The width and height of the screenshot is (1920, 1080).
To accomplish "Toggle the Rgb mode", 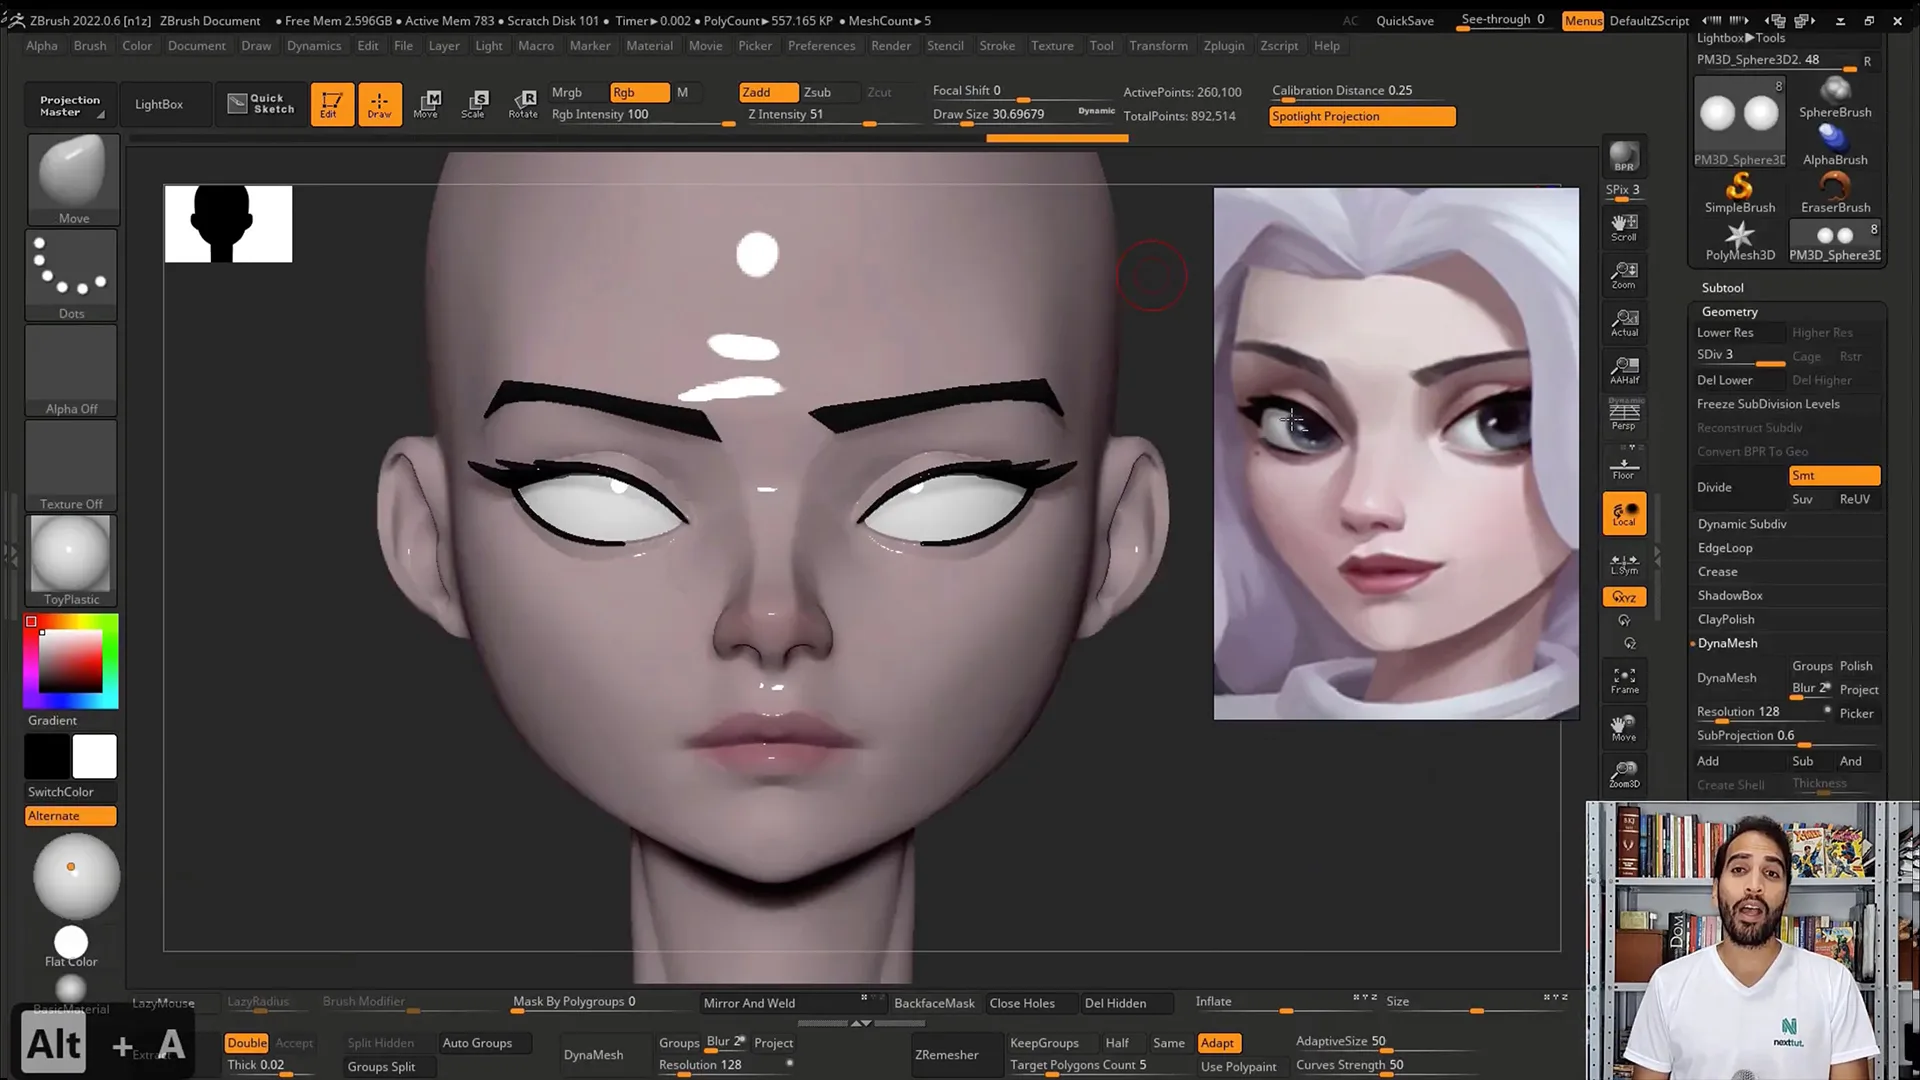I will [639, 92].
